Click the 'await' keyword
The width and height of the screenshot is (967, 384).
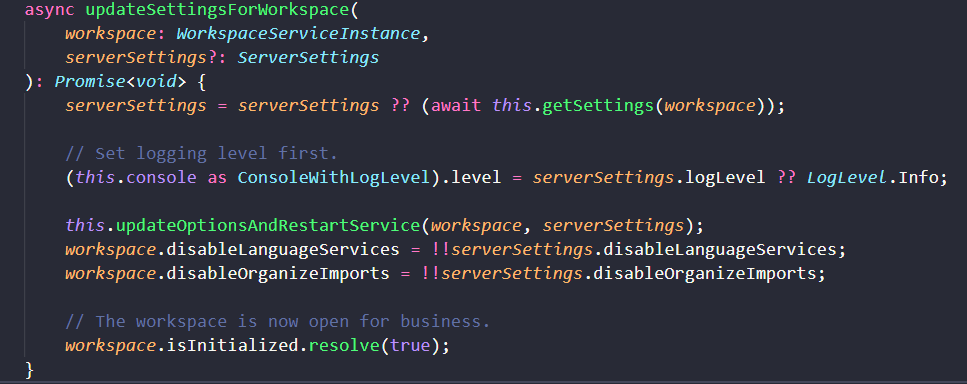click(456, 105)
